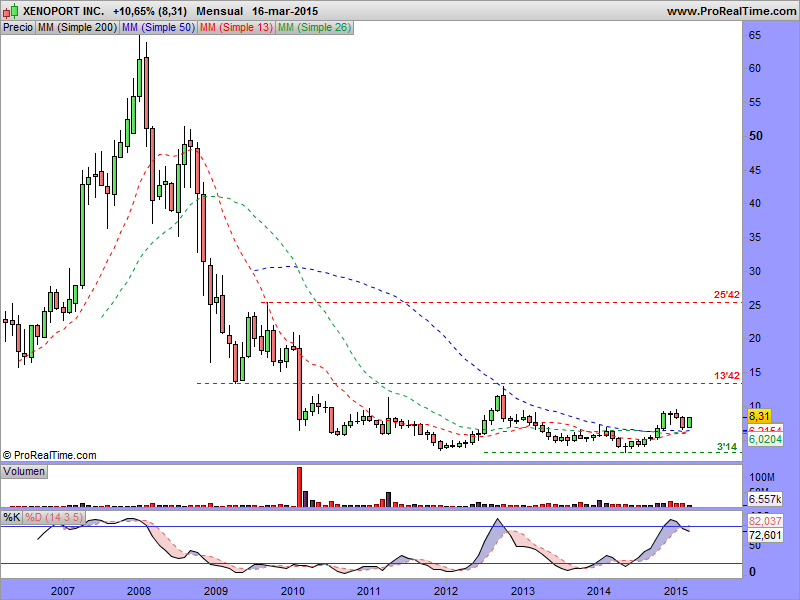Select the Precio indicator label

coord(18,28)
